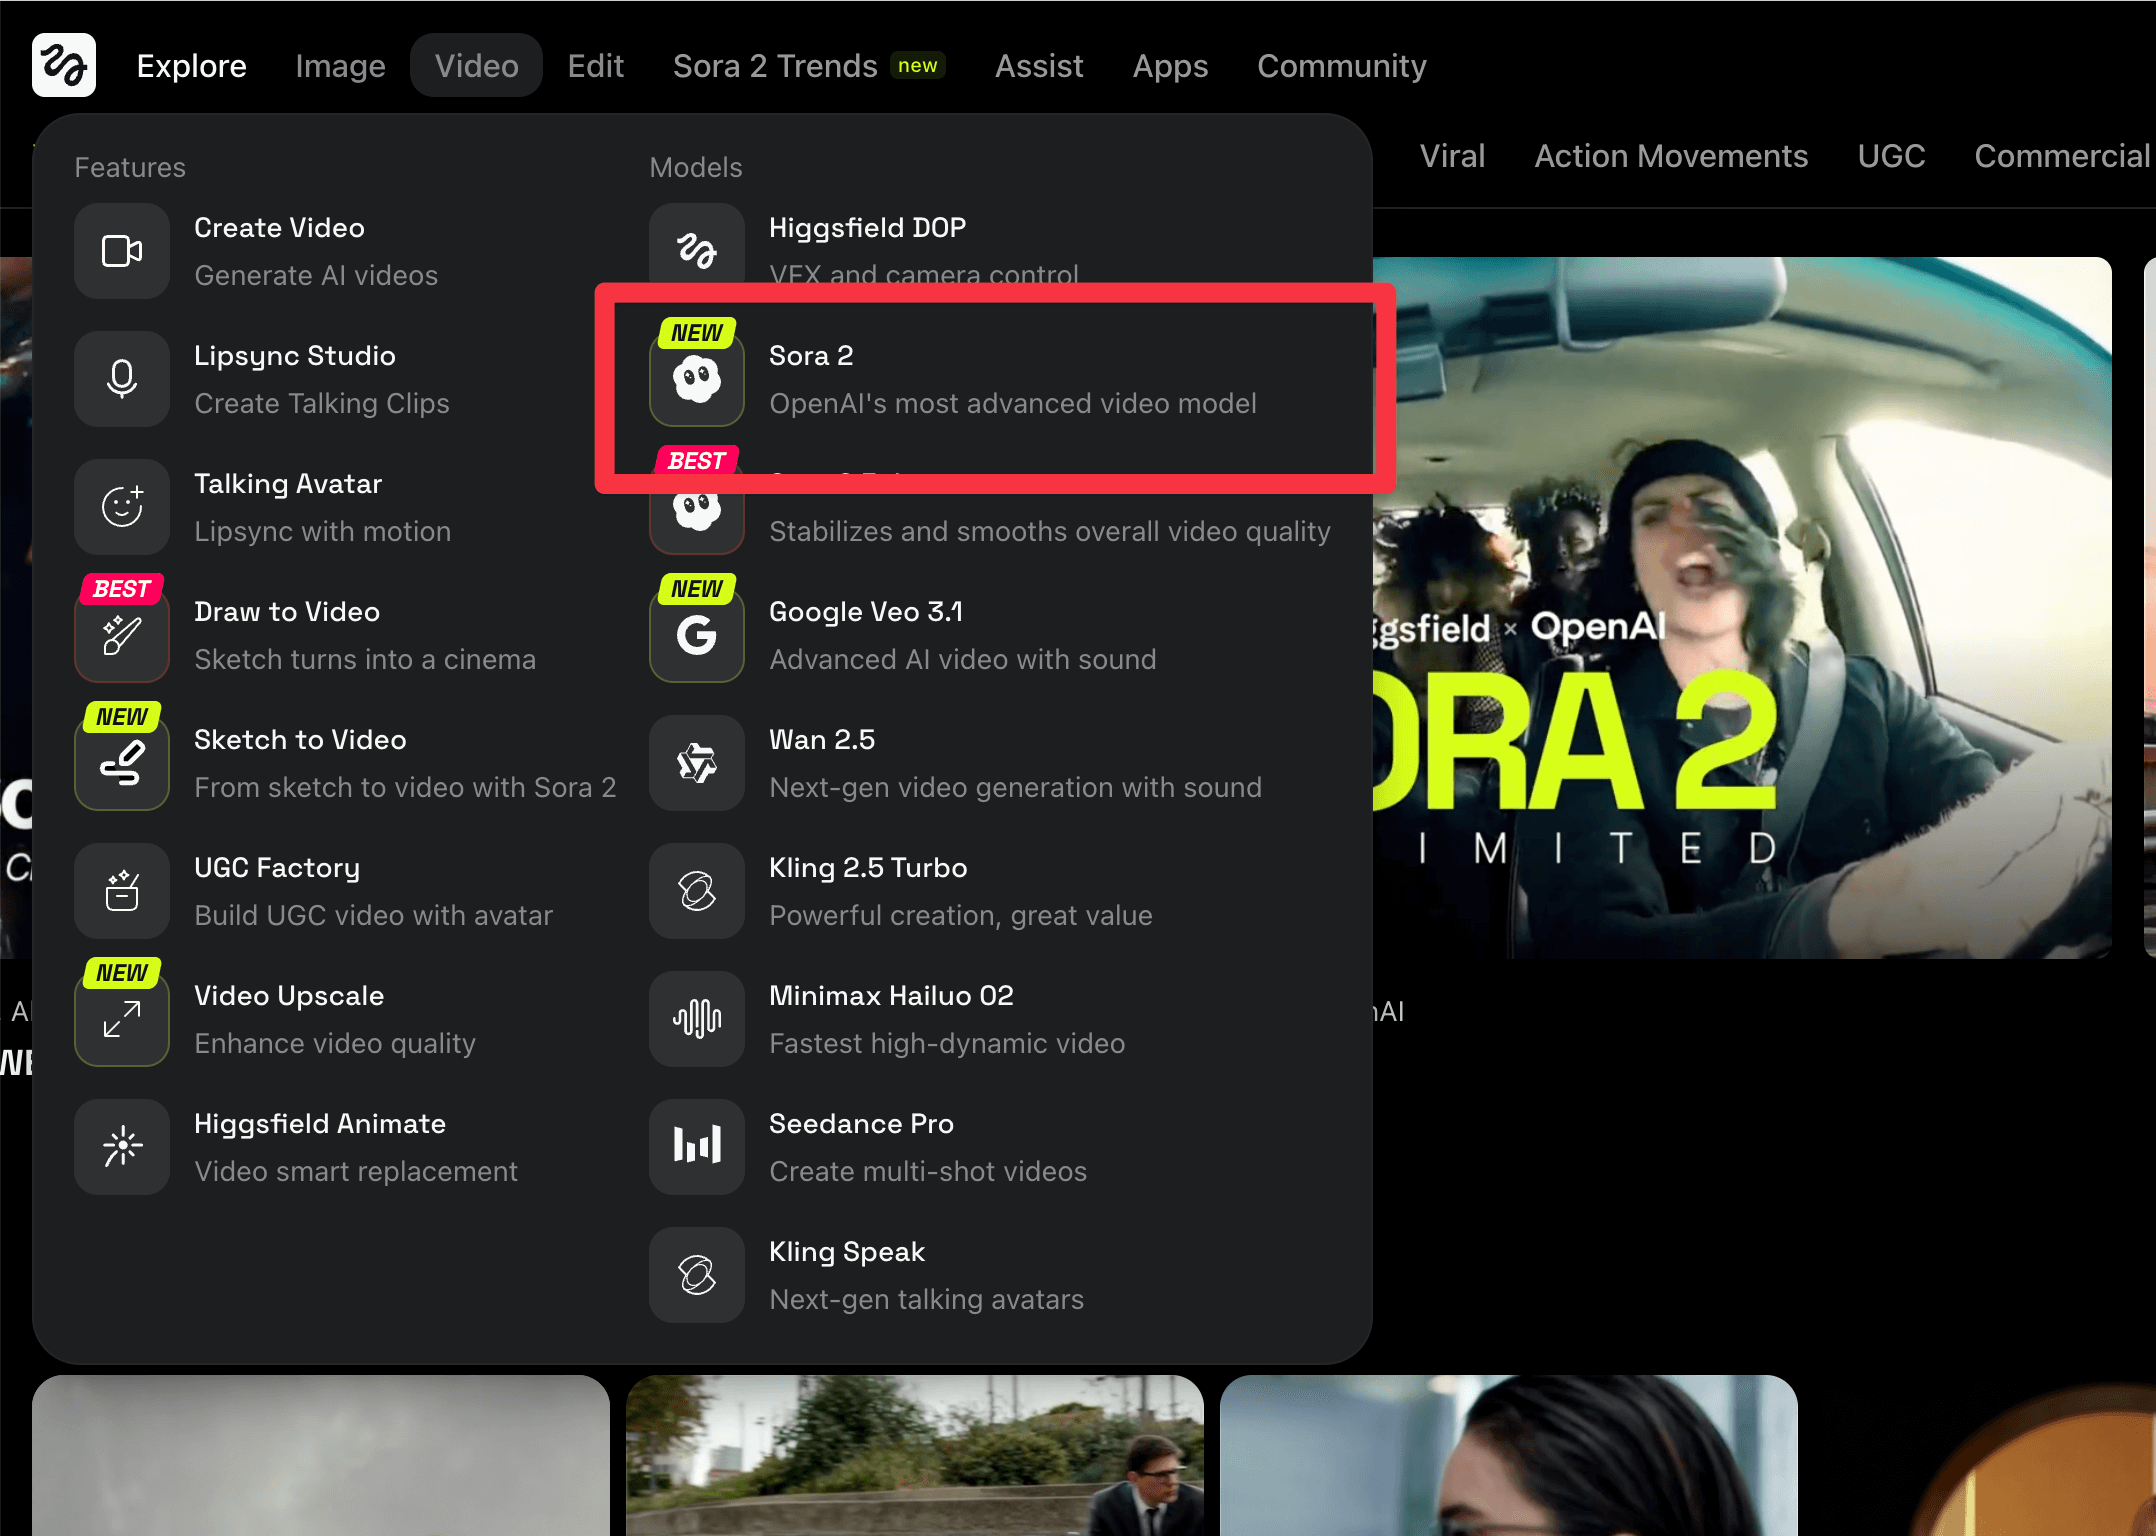Viewport: 2156px width, 1536px height.
Task: Click the Higgsfield logo icon
Action: (x=63, y=65)
